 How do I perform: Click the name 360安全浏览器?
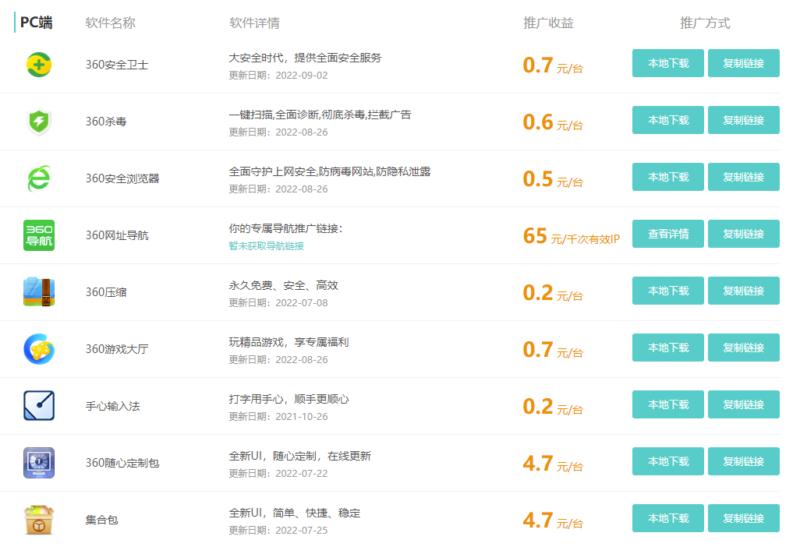pos(122,179)
